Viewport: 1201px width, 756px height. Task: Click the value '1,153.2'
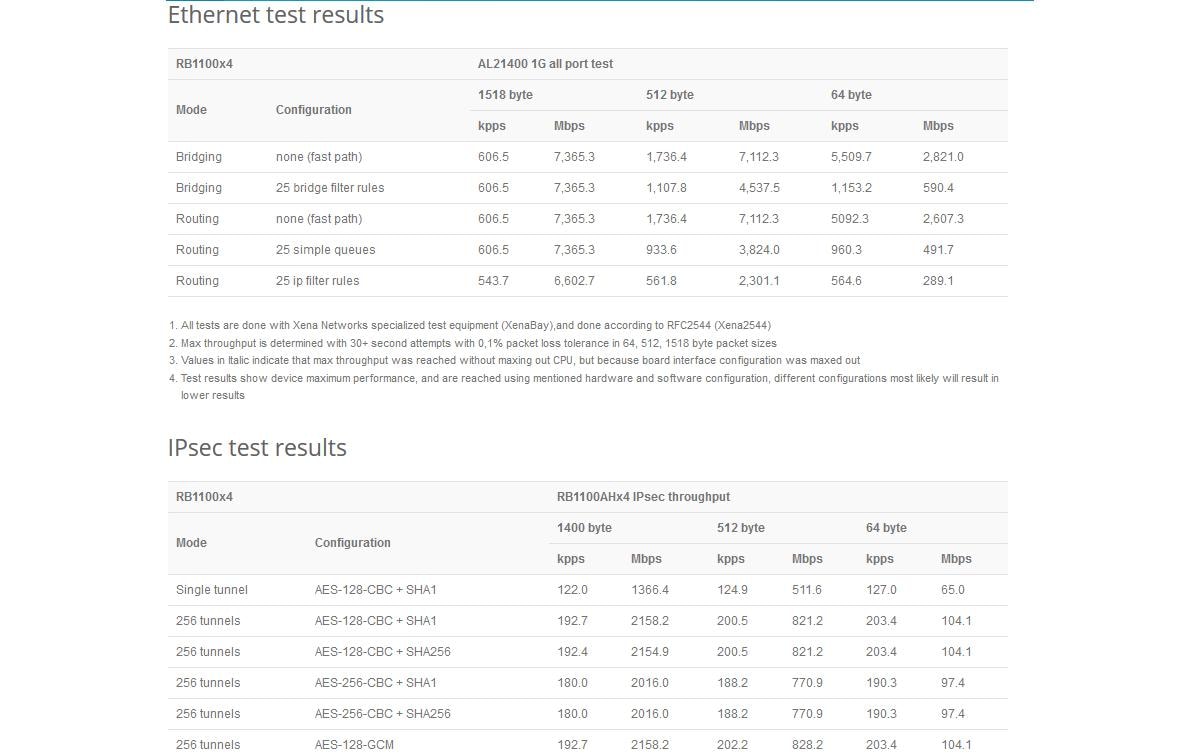pos(851,188)
